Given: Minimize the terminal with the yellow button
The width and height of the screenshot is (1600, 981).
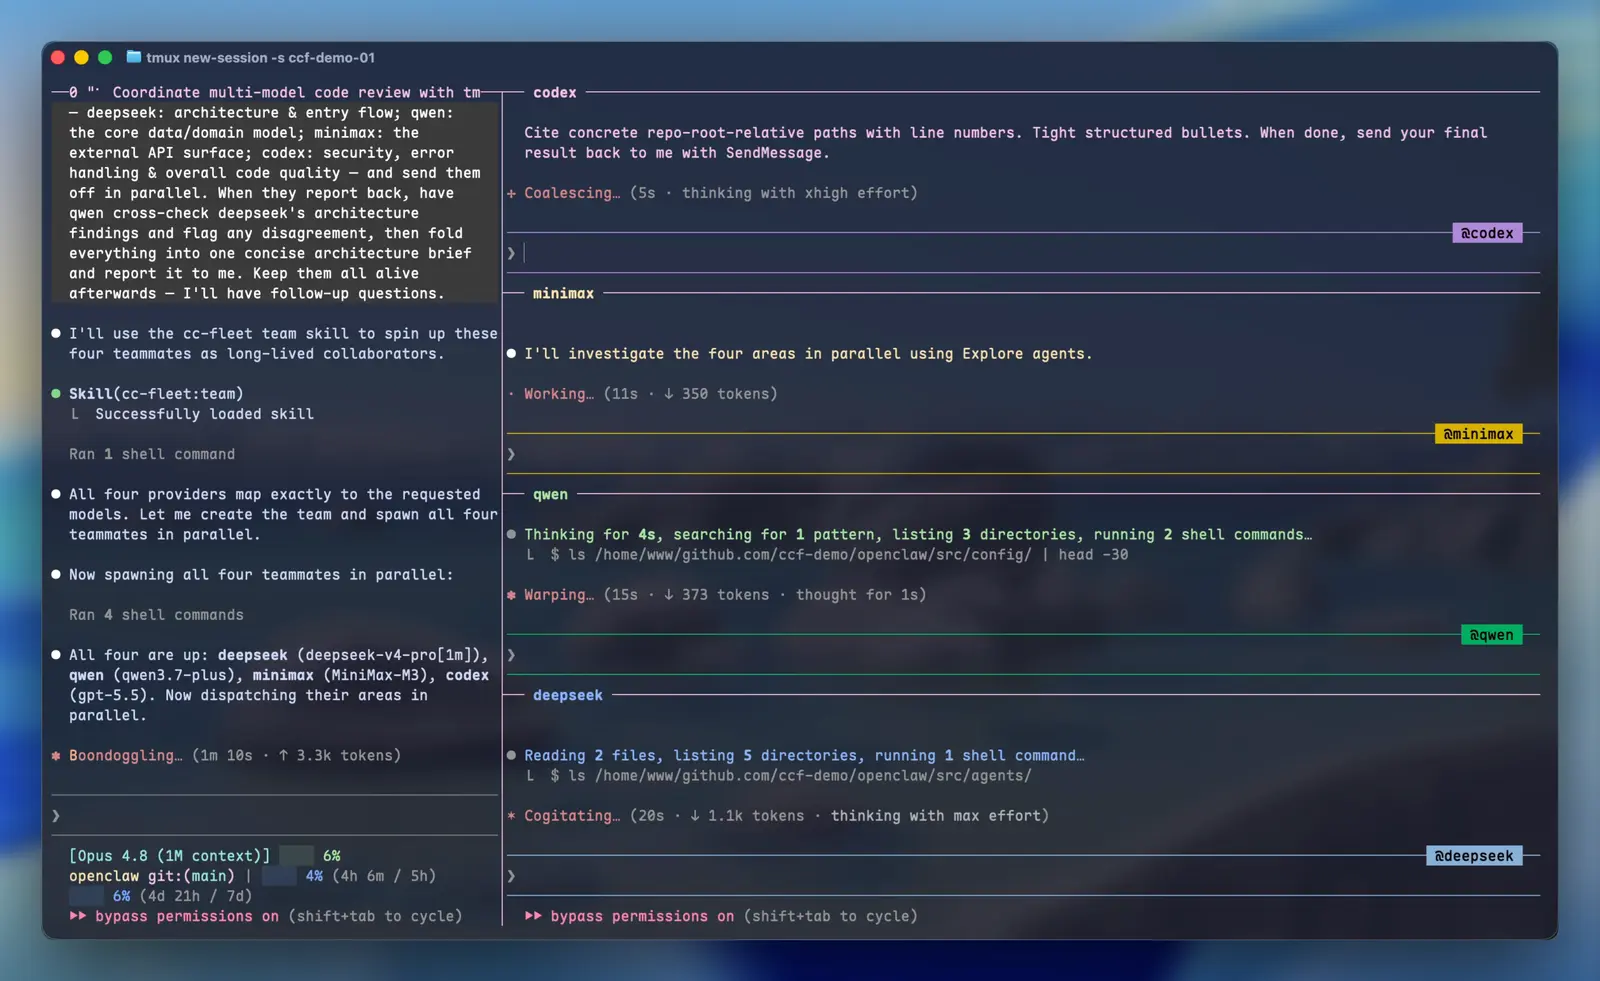Looking at the screenshot, I should point(82,58).
